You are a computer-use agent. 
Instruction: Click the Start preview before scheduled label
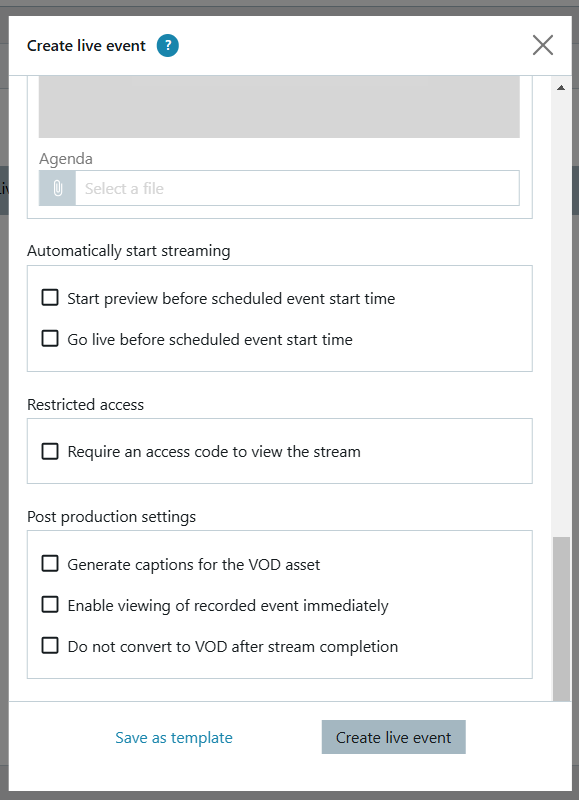coord(231,298)
